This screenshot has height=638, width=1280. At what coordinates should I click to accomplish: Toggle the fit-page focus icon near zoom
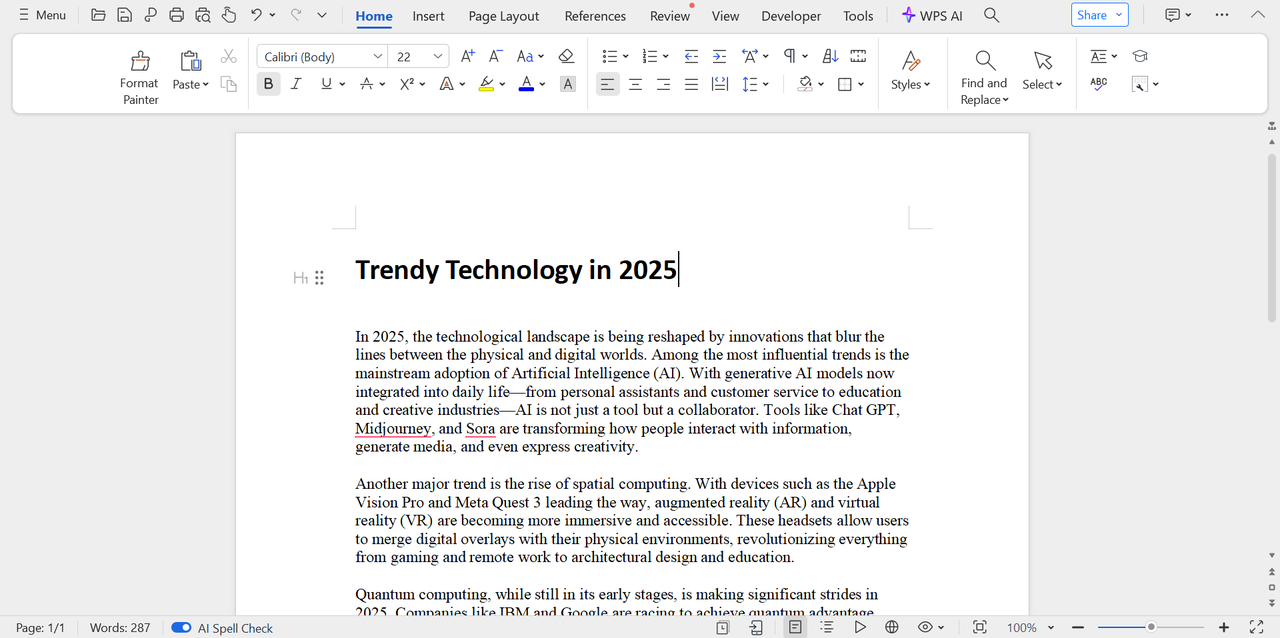(980, 627)
